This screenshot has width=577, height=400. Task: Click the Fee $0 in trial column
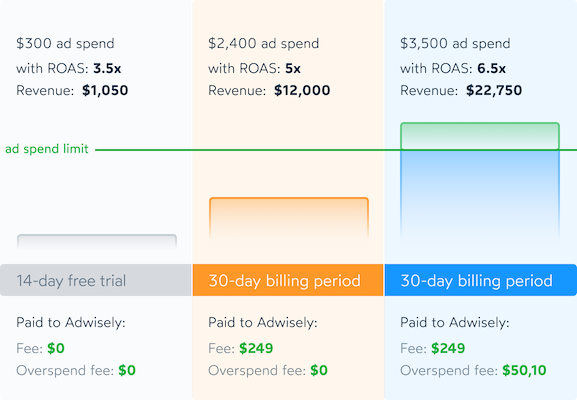[56, 348]
